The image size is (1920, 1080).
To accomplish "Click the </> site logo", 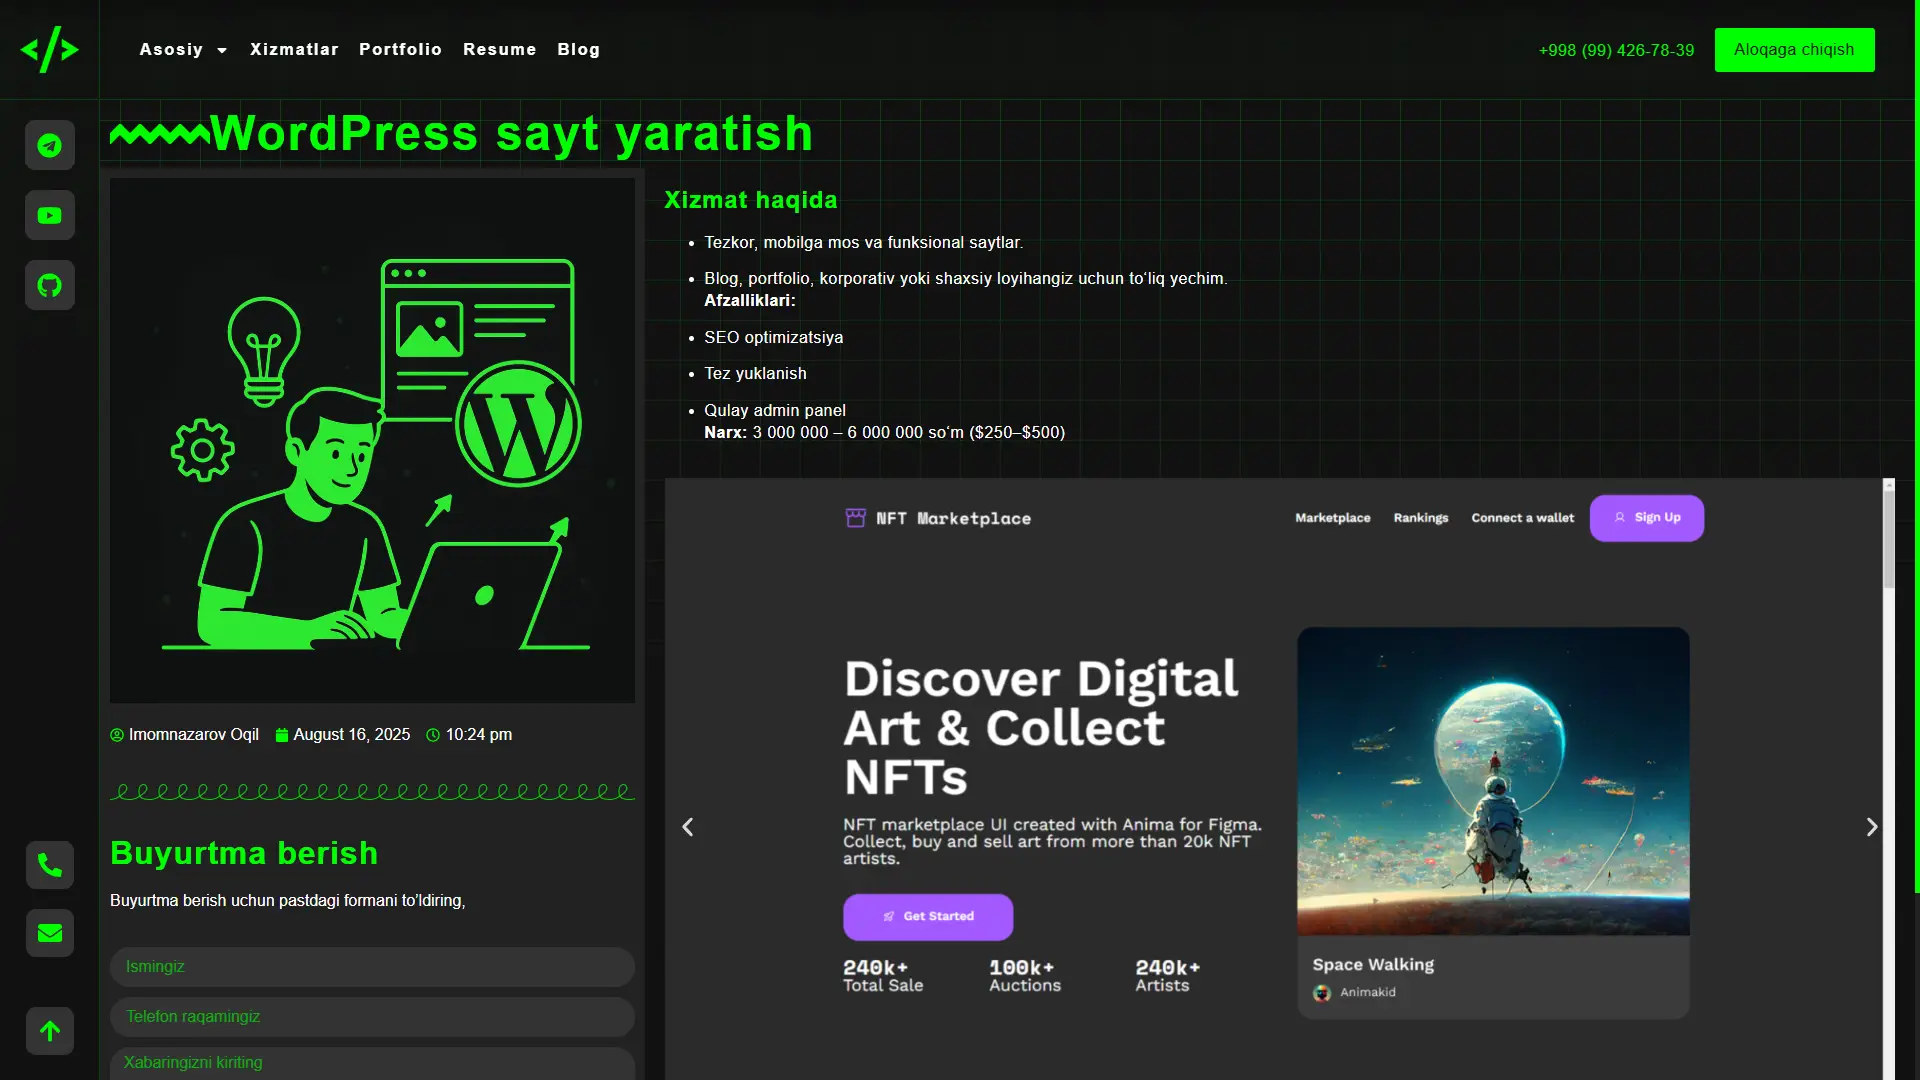I will [x=49, y=49].
